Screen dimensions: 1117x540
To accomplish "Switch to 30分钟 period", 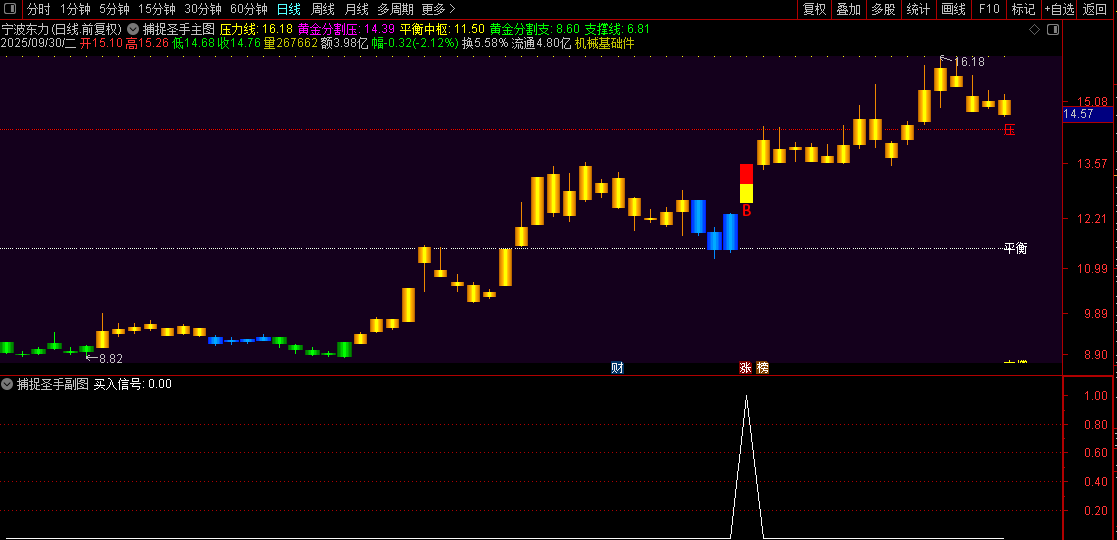I will [x=202, y=9].
